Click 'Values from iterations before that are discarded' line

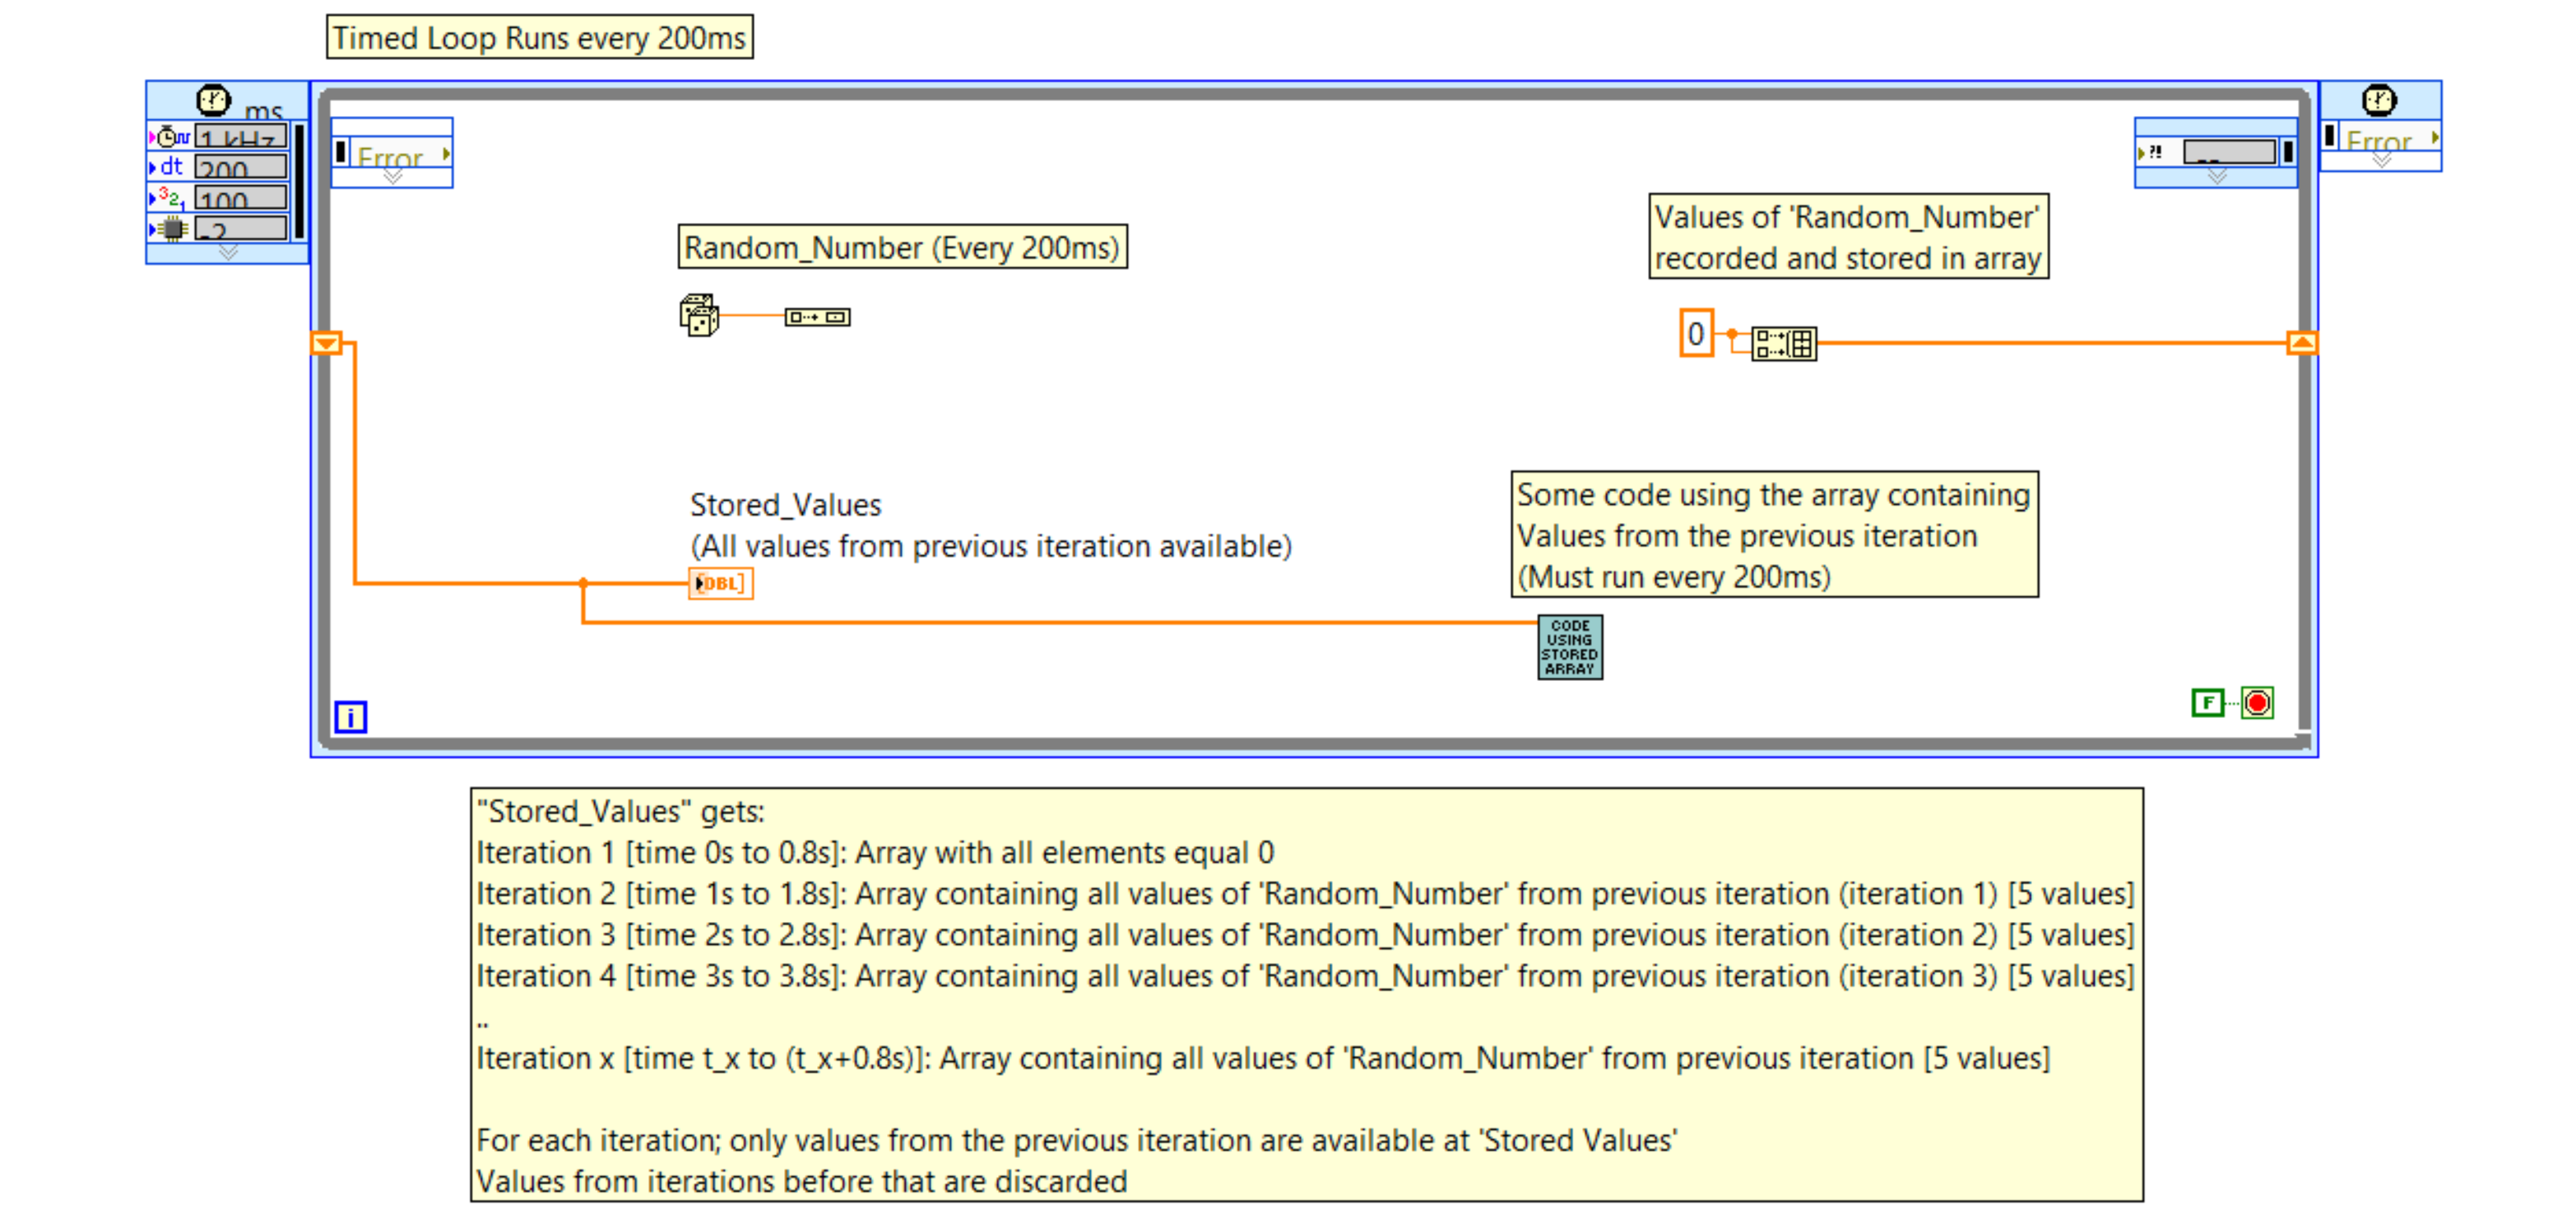coord(801,1181)
